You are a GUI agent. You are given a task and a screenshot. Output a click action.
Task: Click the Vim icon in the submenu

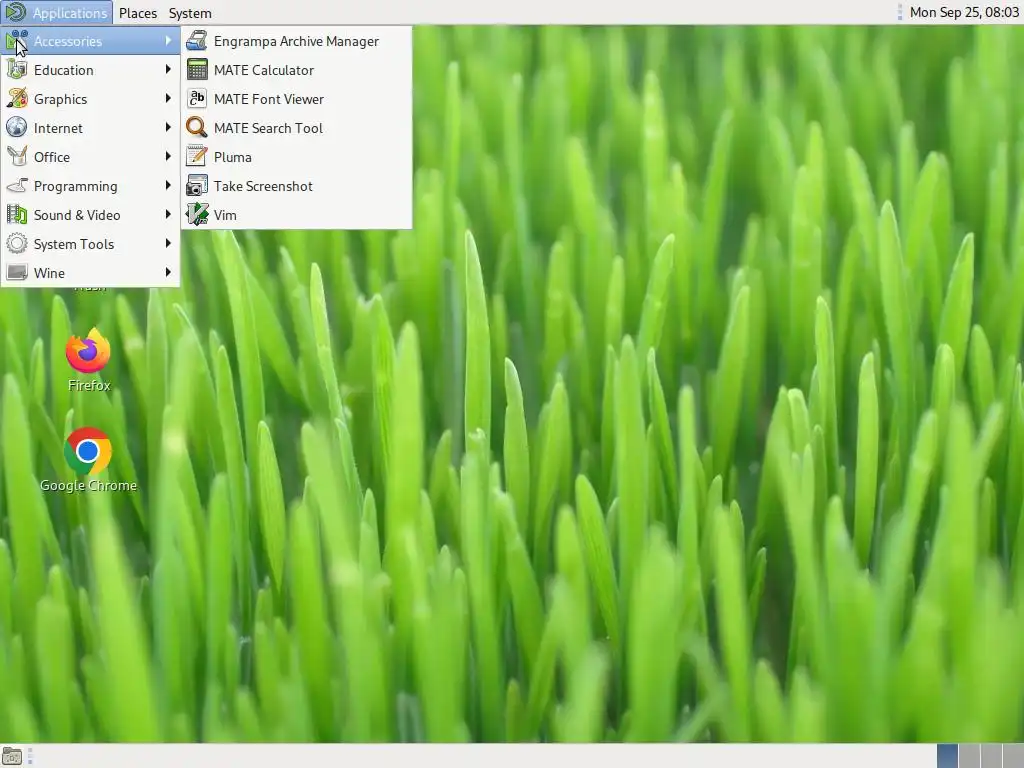click(x=197, y=215)
